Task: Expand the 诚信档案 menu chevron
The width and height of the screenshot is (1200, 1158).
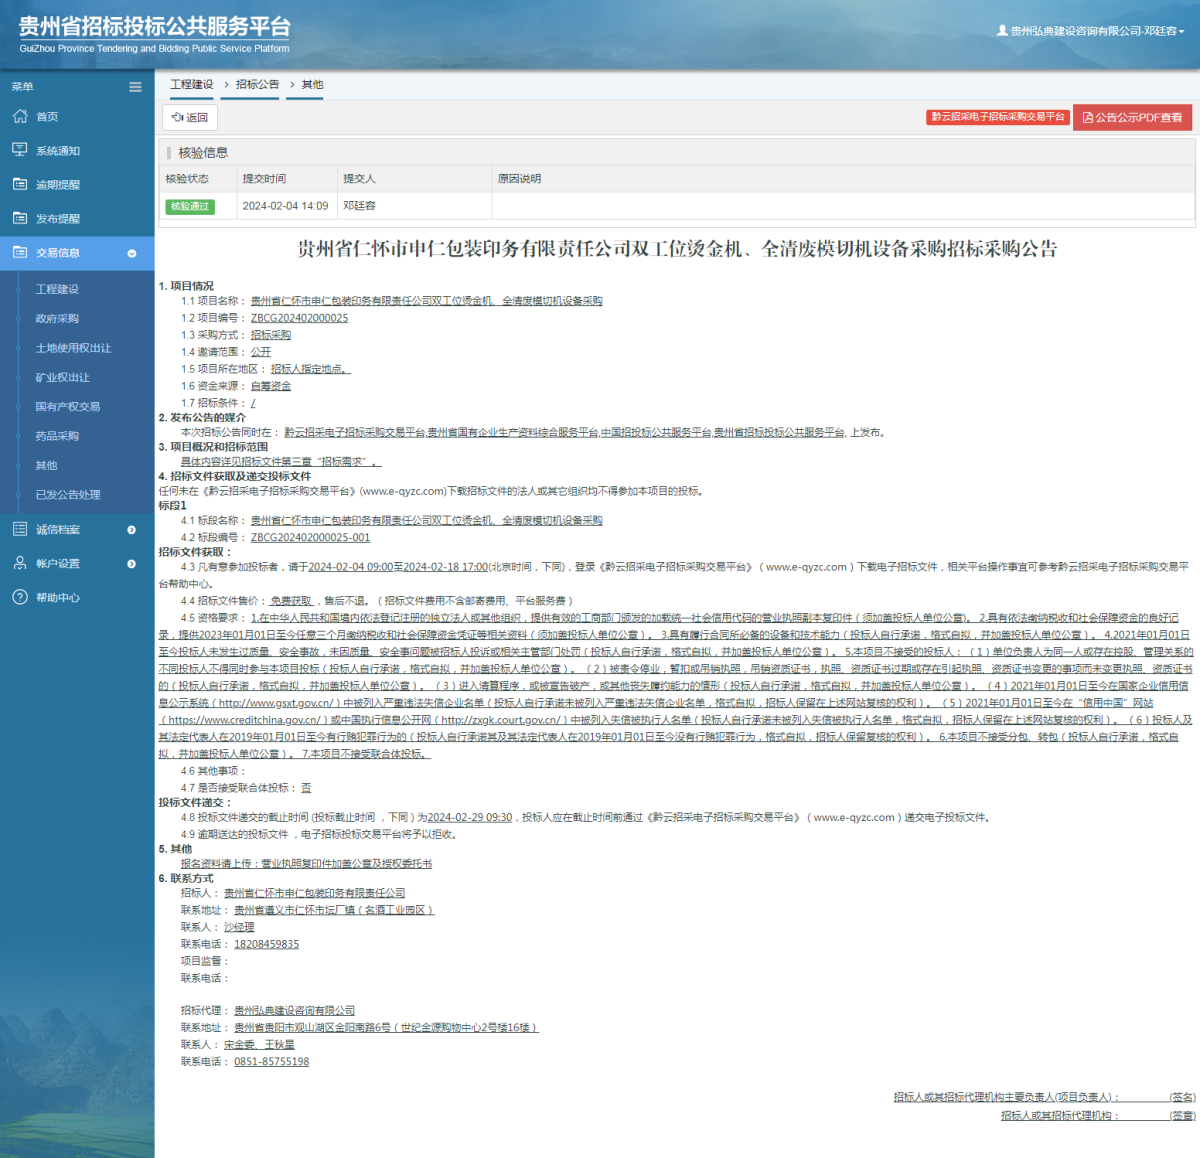Action: 131,529
